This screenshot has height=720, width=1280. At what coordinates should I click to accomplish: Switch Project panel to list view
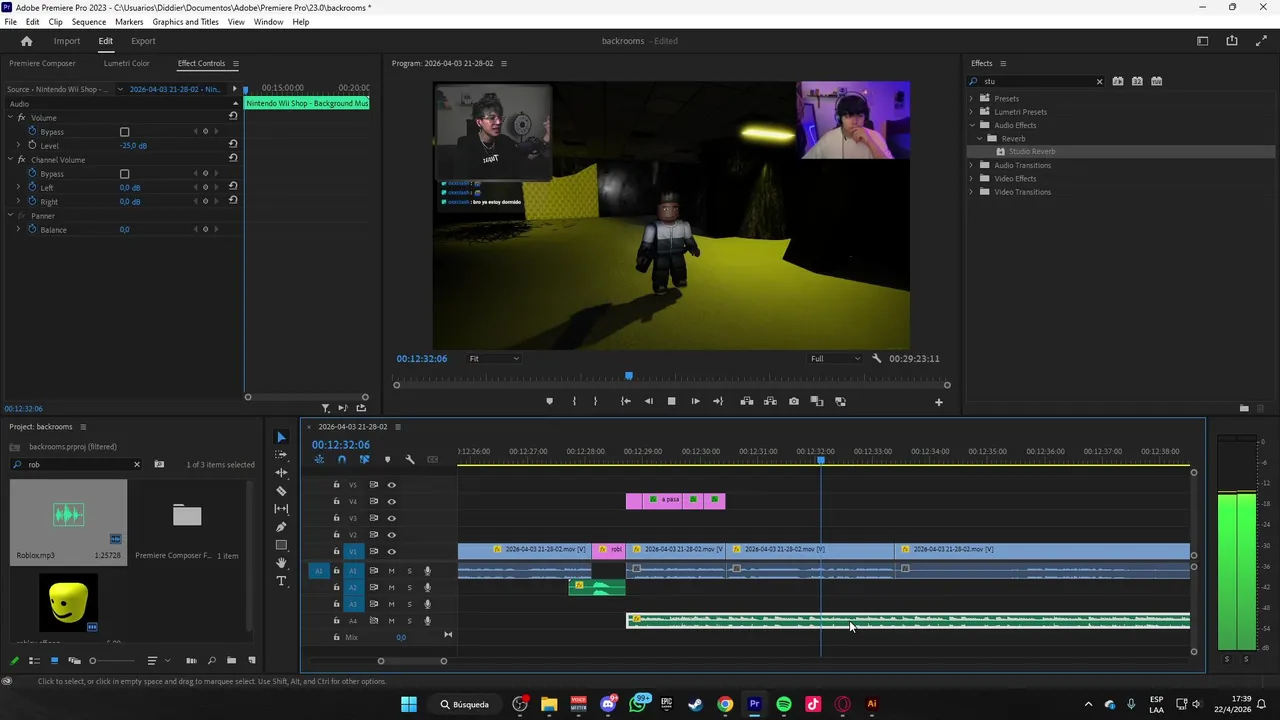pos(34,660)
